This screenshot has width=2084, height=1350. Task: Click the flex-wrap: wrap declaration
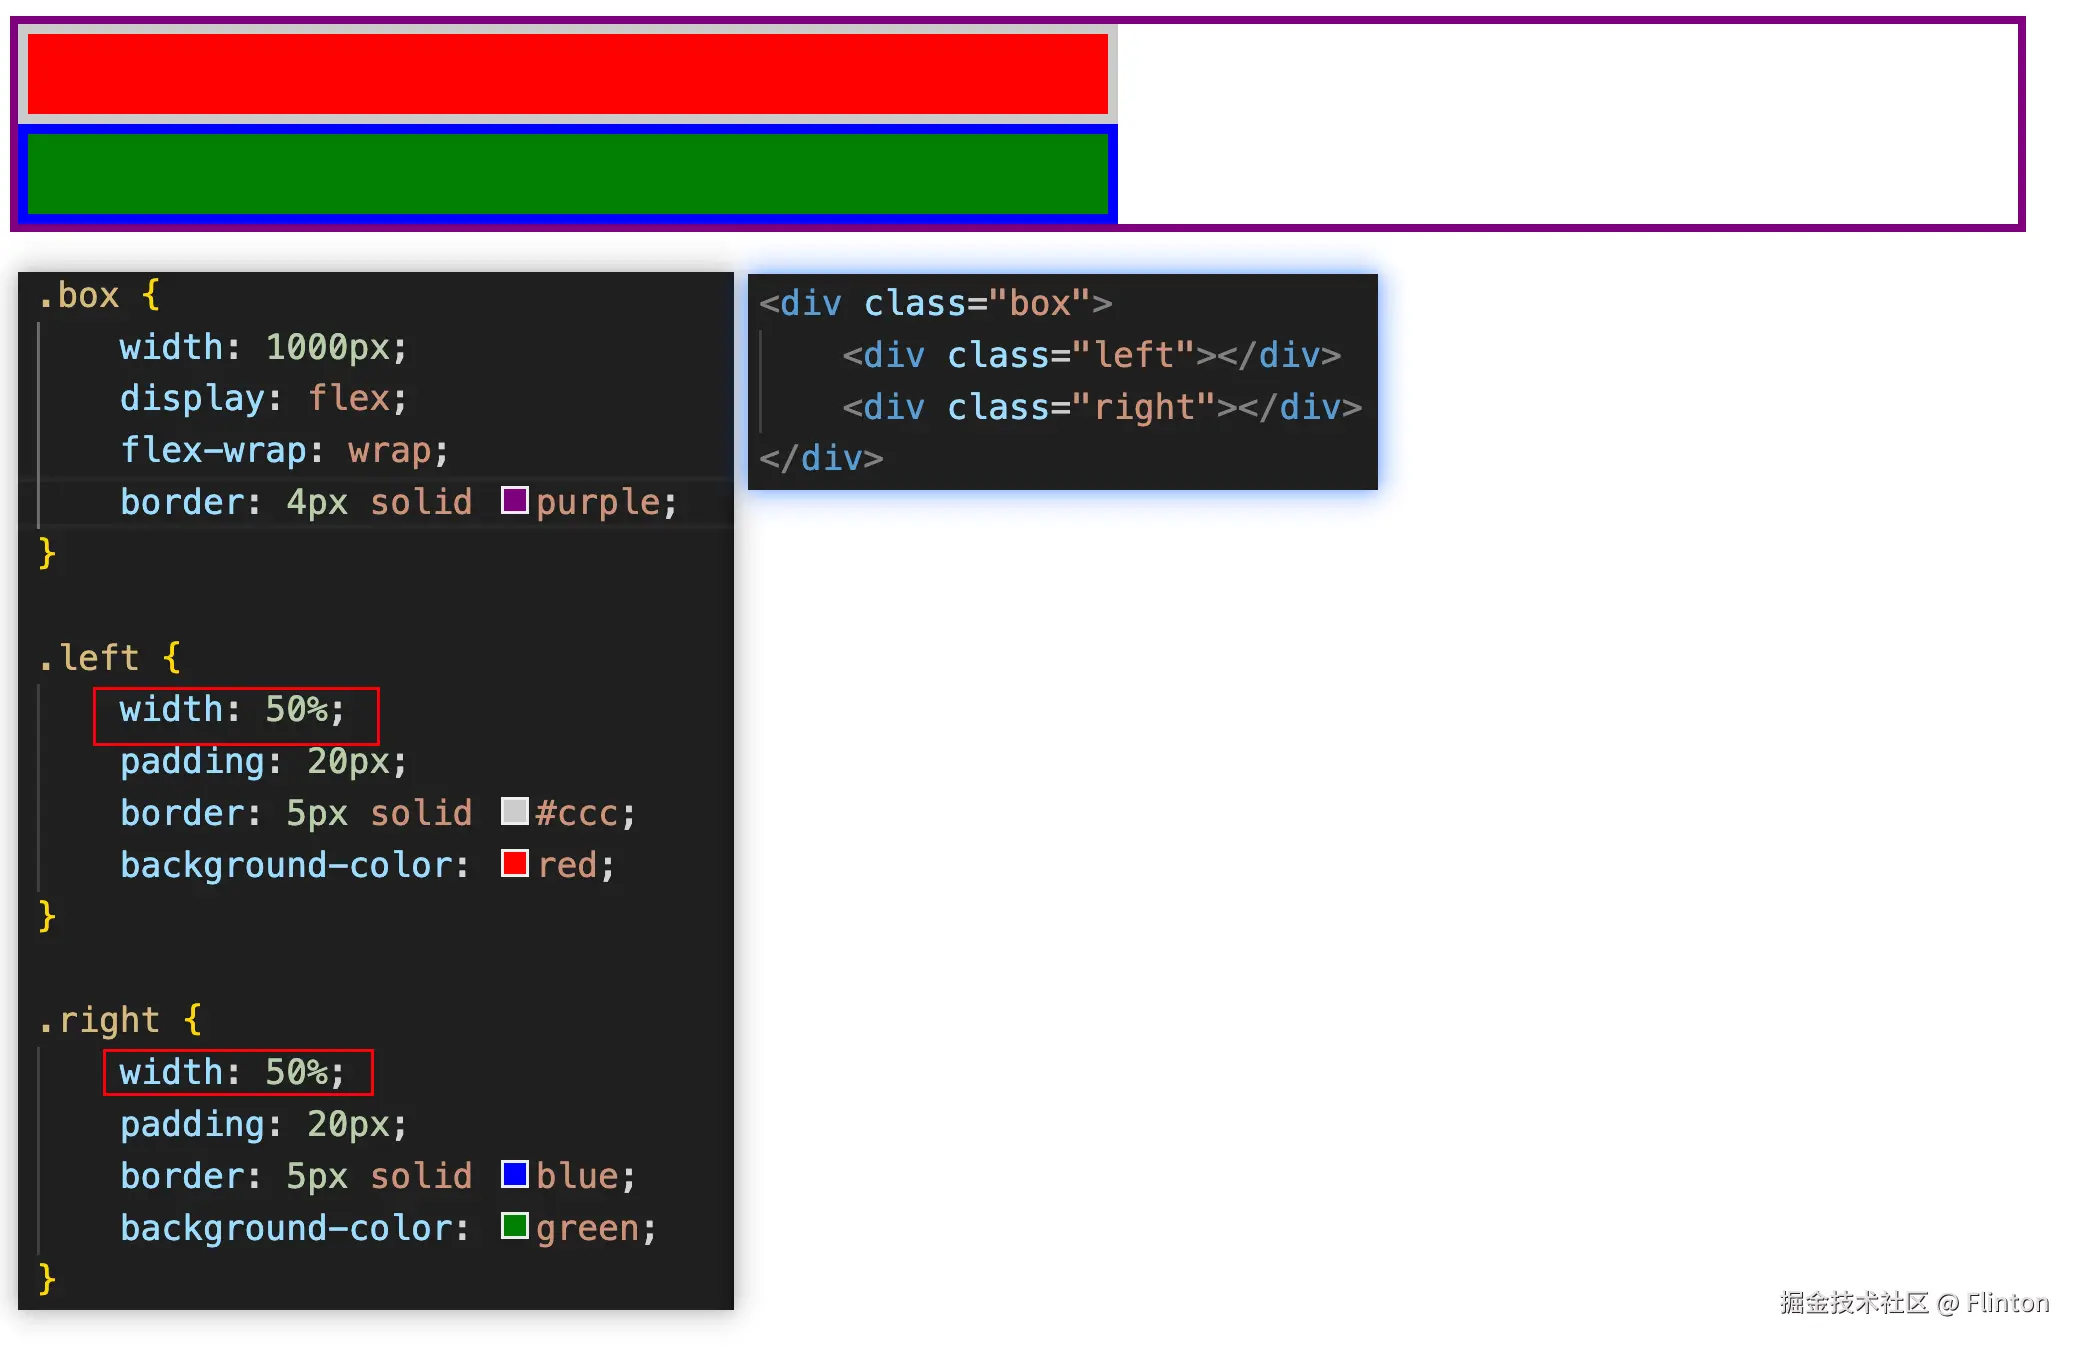click(284, 451)
